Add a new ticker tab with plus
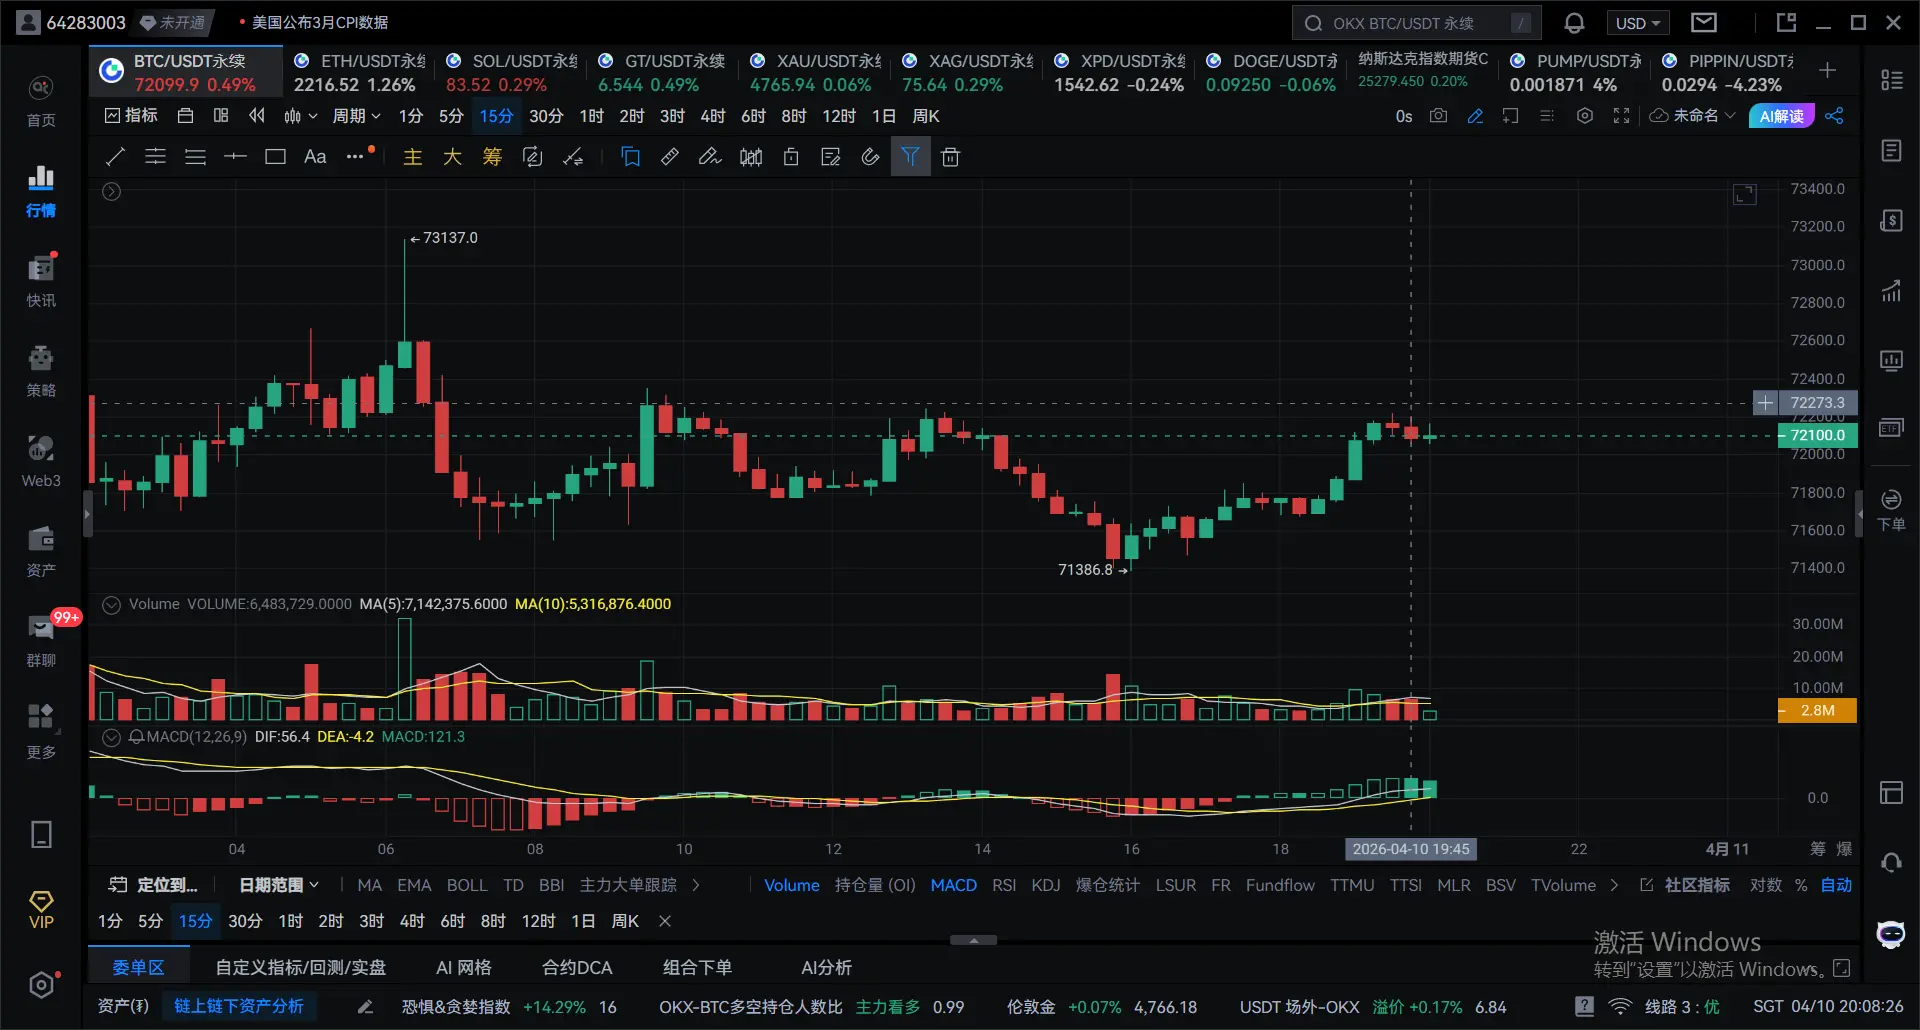 [1827, 70]
